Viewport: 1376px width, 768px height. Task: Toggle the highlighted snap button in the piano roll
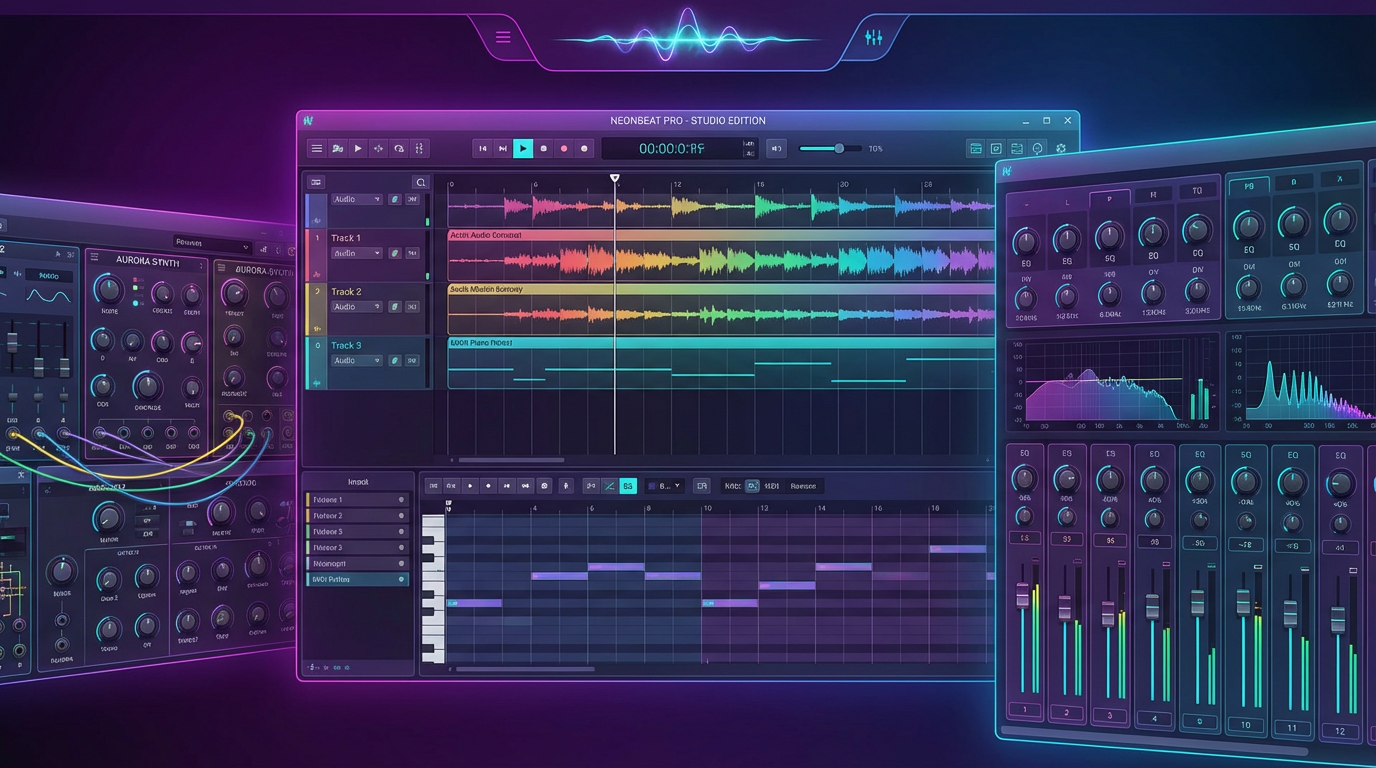click(627, 486)
